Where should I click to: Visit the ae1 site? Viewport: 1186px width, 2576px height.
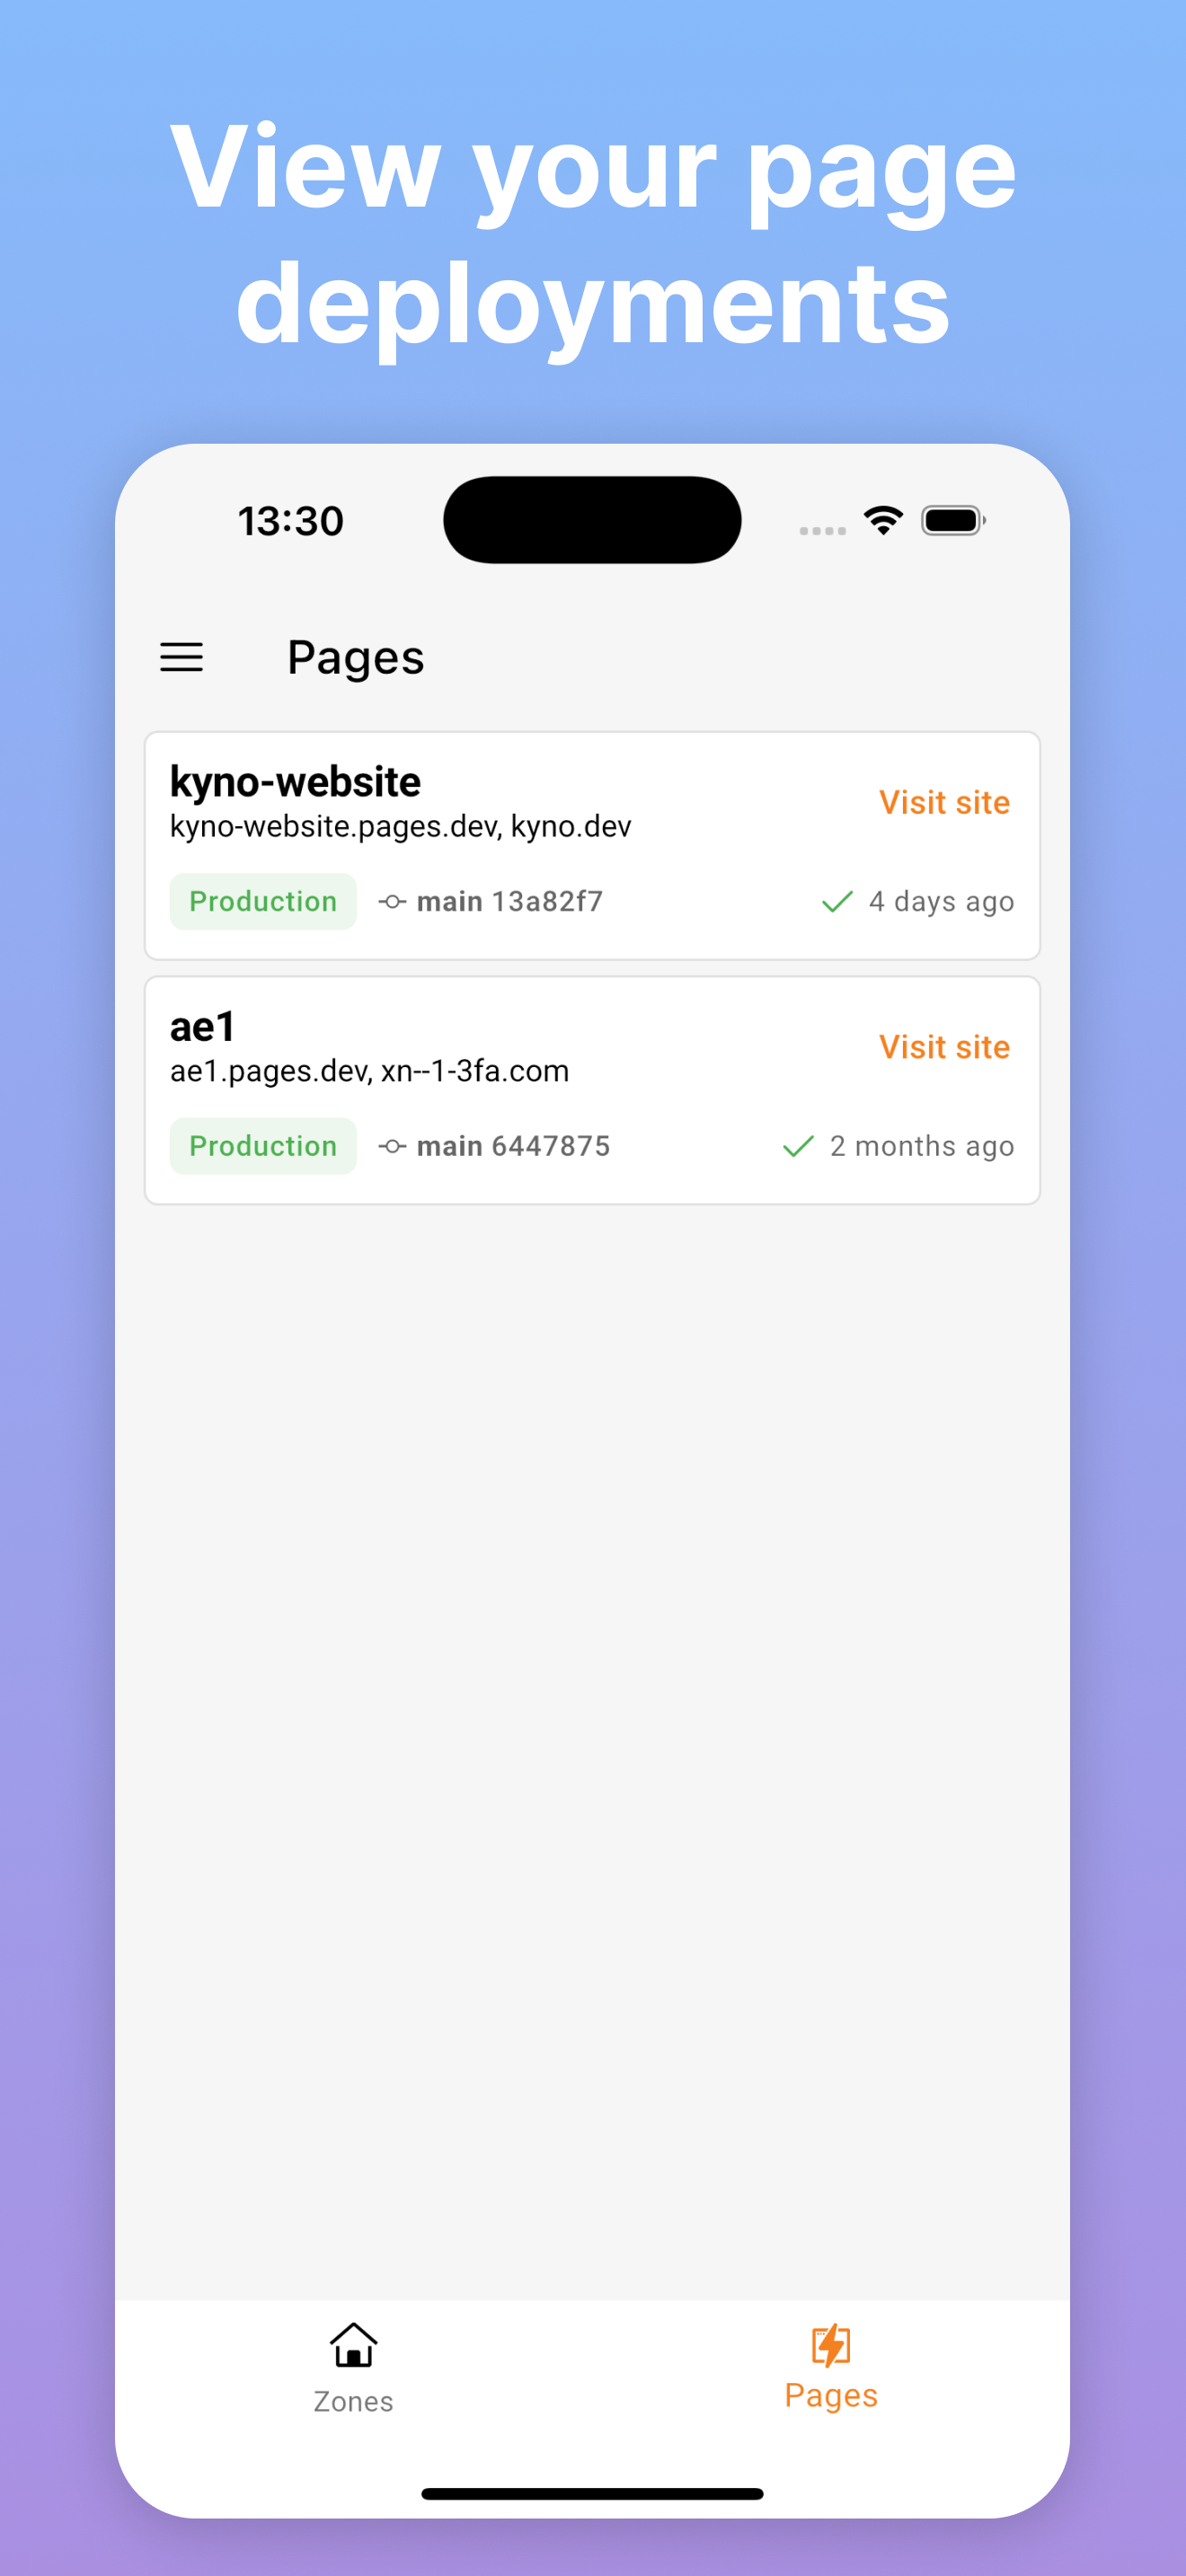[944, 1046]
